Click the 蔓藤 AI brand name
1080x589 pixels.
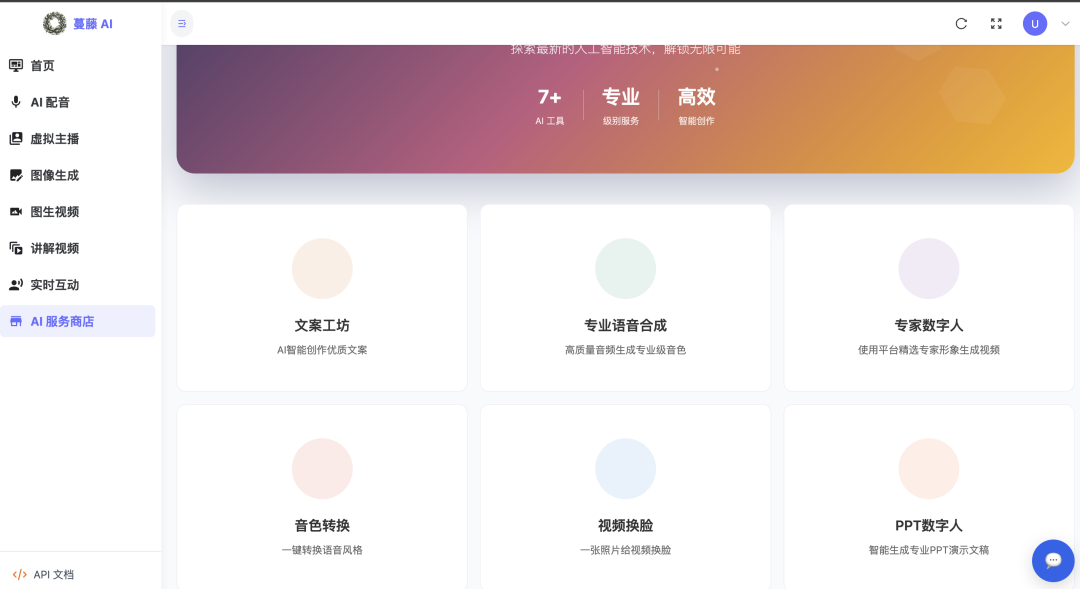[92, 24]
